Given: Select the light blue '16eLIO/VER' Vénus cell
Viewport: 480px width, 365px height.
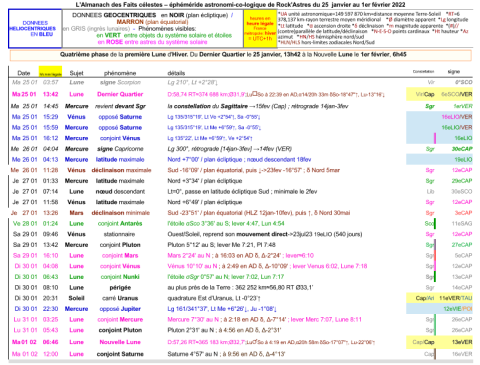Looking at the screenshot, I should [x=457, y=117].
